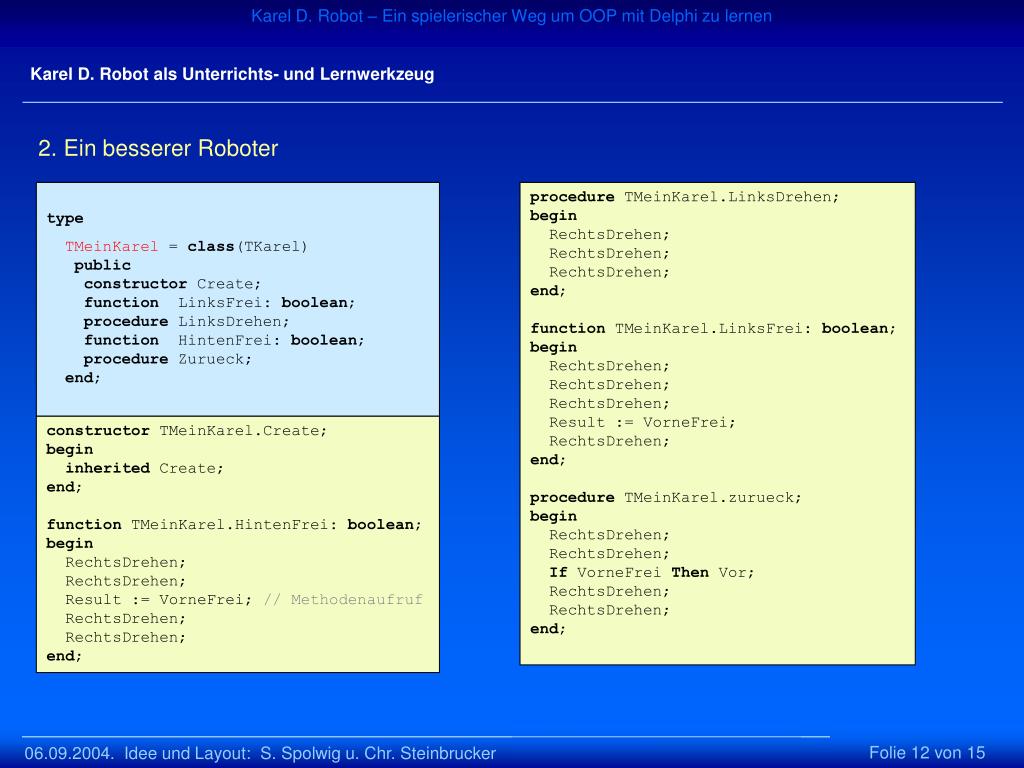Viewport: 1024px width, 768px height.
Task: Click 'class(TKarel)' in the type declaration
Action: 247,246
